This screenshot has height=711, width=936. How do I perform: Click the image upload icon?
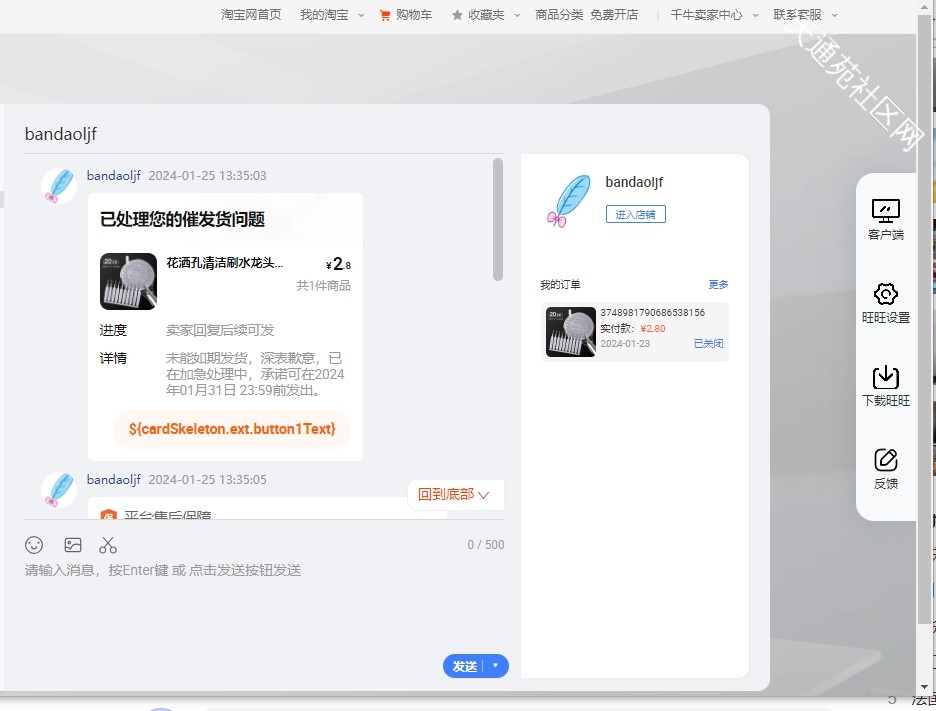click(73, 544)
